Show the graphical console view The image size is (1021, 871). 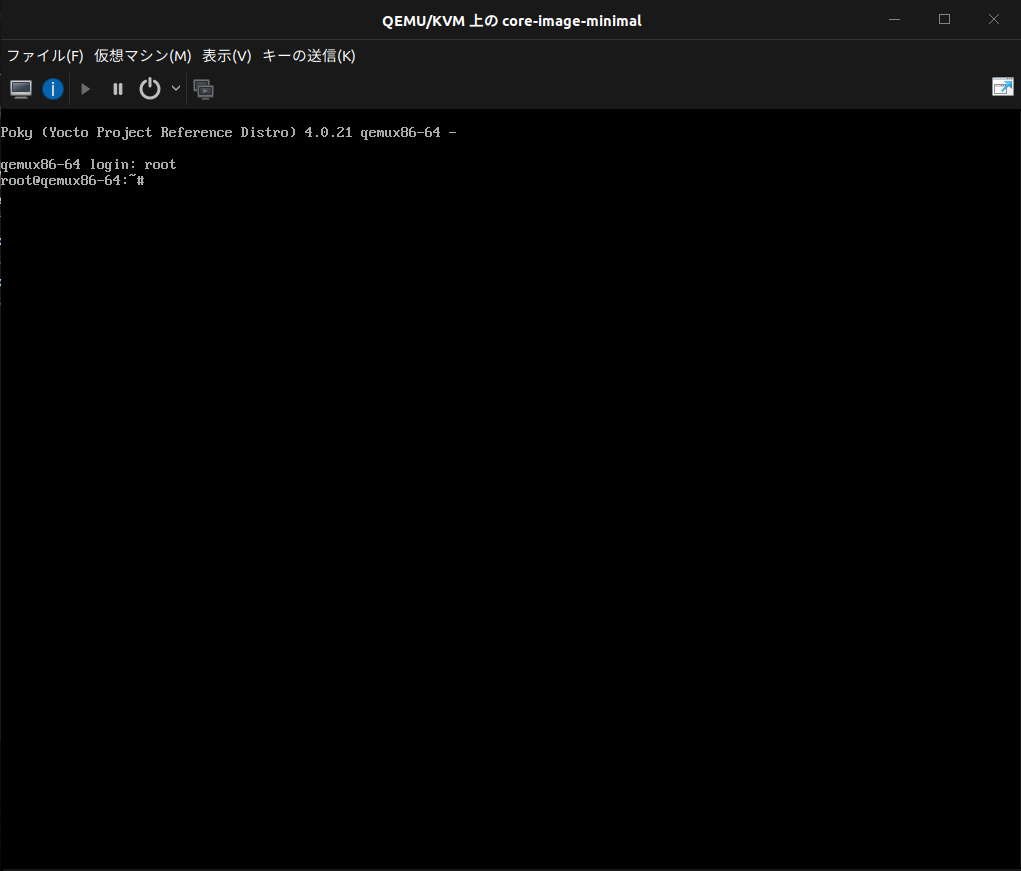tap(21, 89)
